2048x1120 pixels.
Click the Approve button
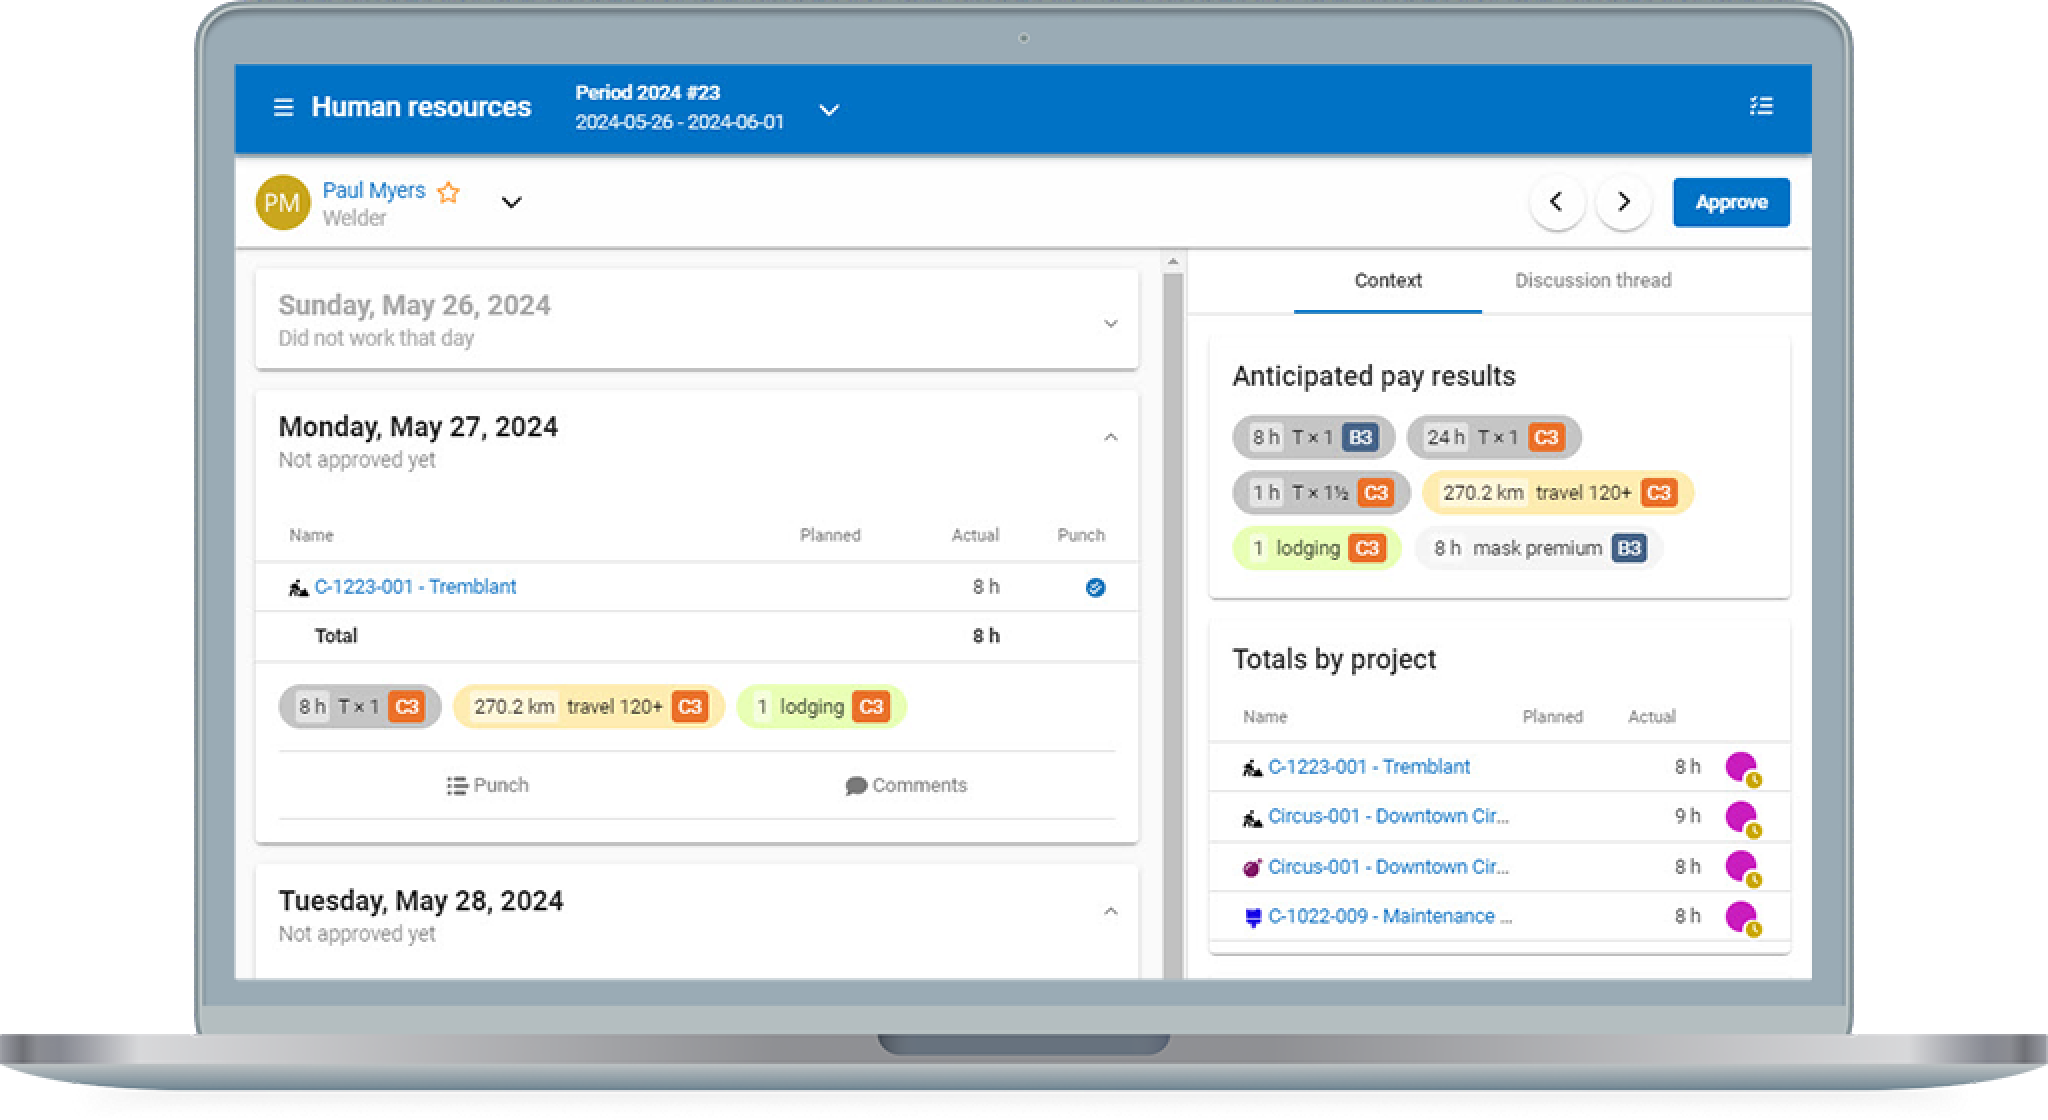point(1731,202)
